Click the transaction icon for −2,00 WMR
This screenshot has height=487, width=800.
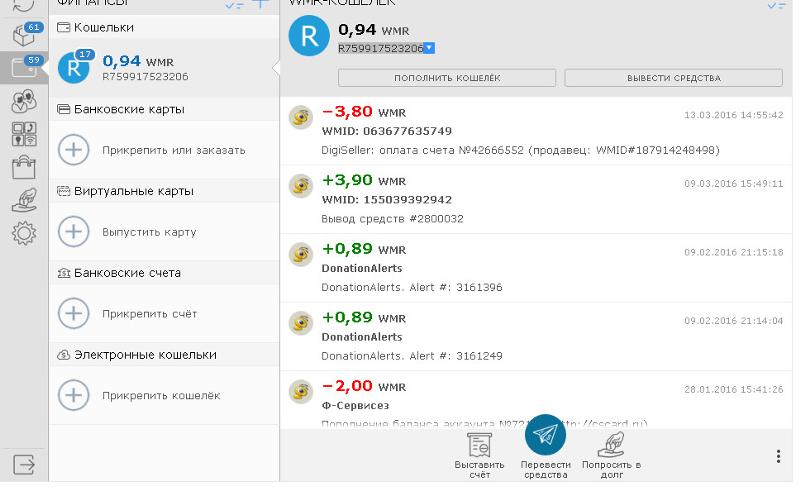pos(301,392)
